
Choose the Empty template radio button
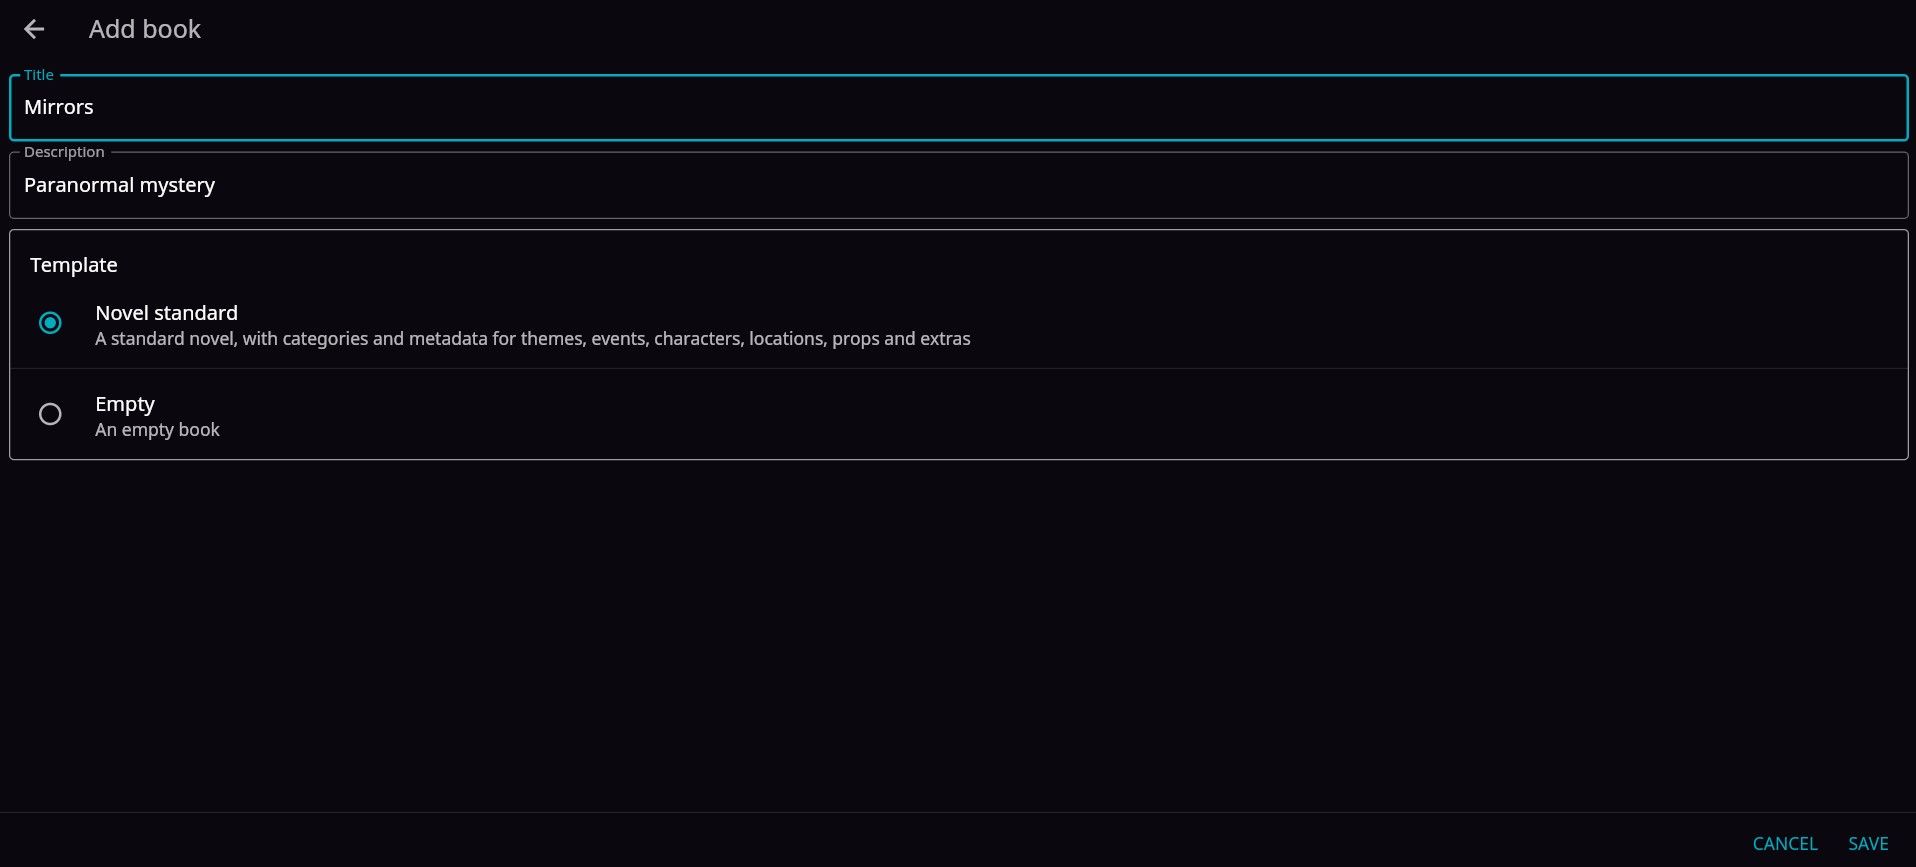tap(50, 414)
